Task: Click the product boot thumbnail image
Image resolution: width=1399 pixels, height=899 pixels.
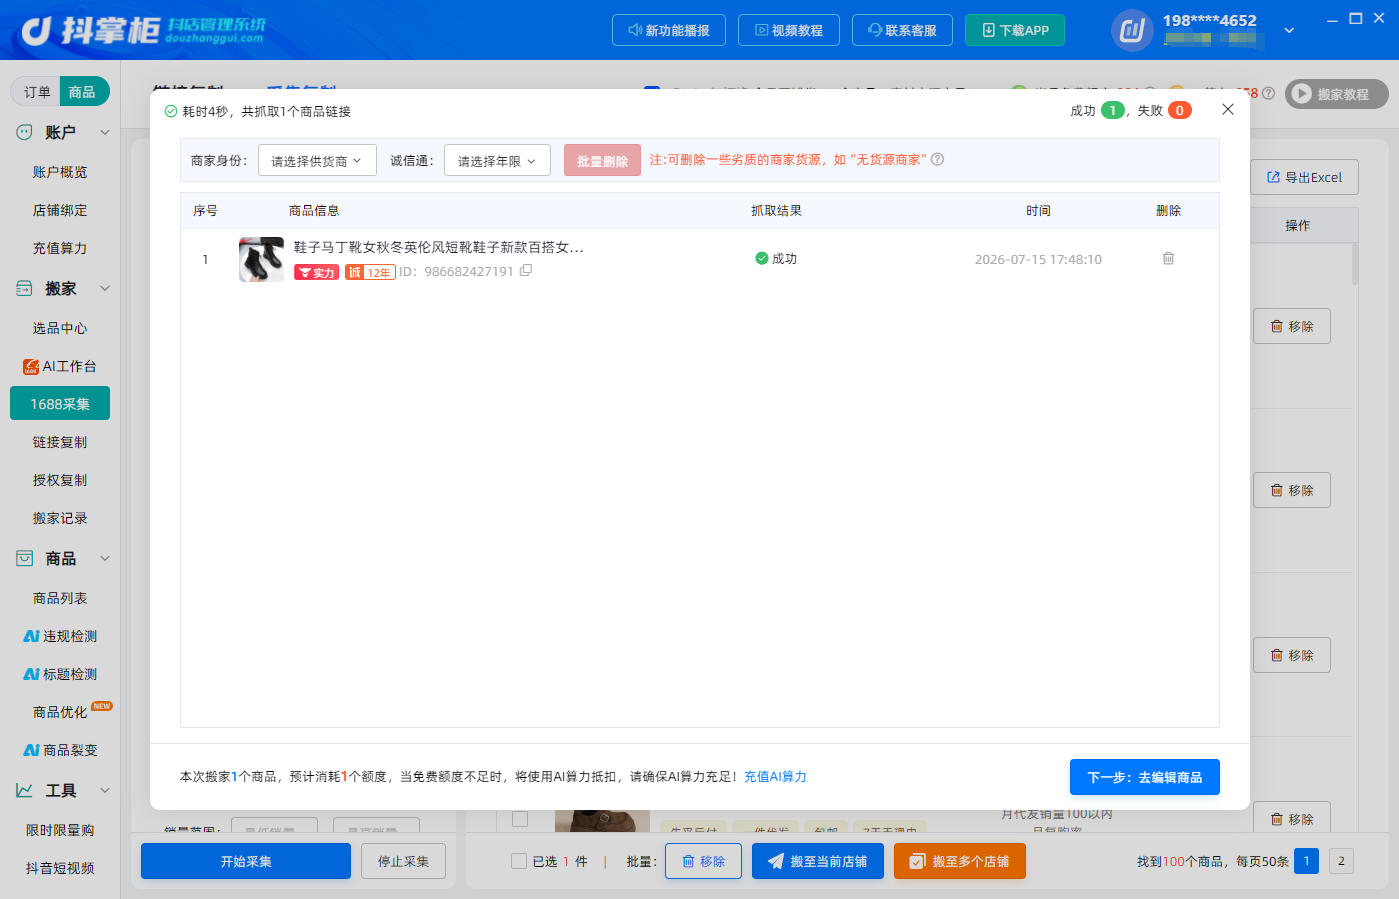Action: (x=261, y=259)
